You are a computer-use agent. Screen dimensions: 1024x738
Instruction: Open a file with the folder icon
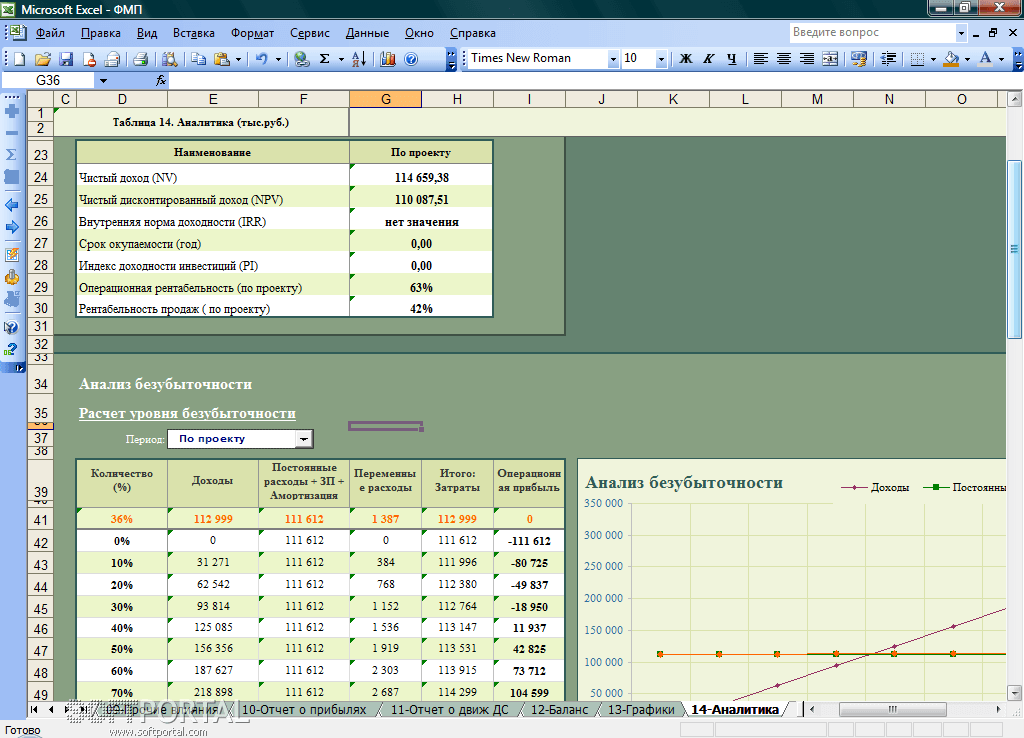click(x=44, y=59)
